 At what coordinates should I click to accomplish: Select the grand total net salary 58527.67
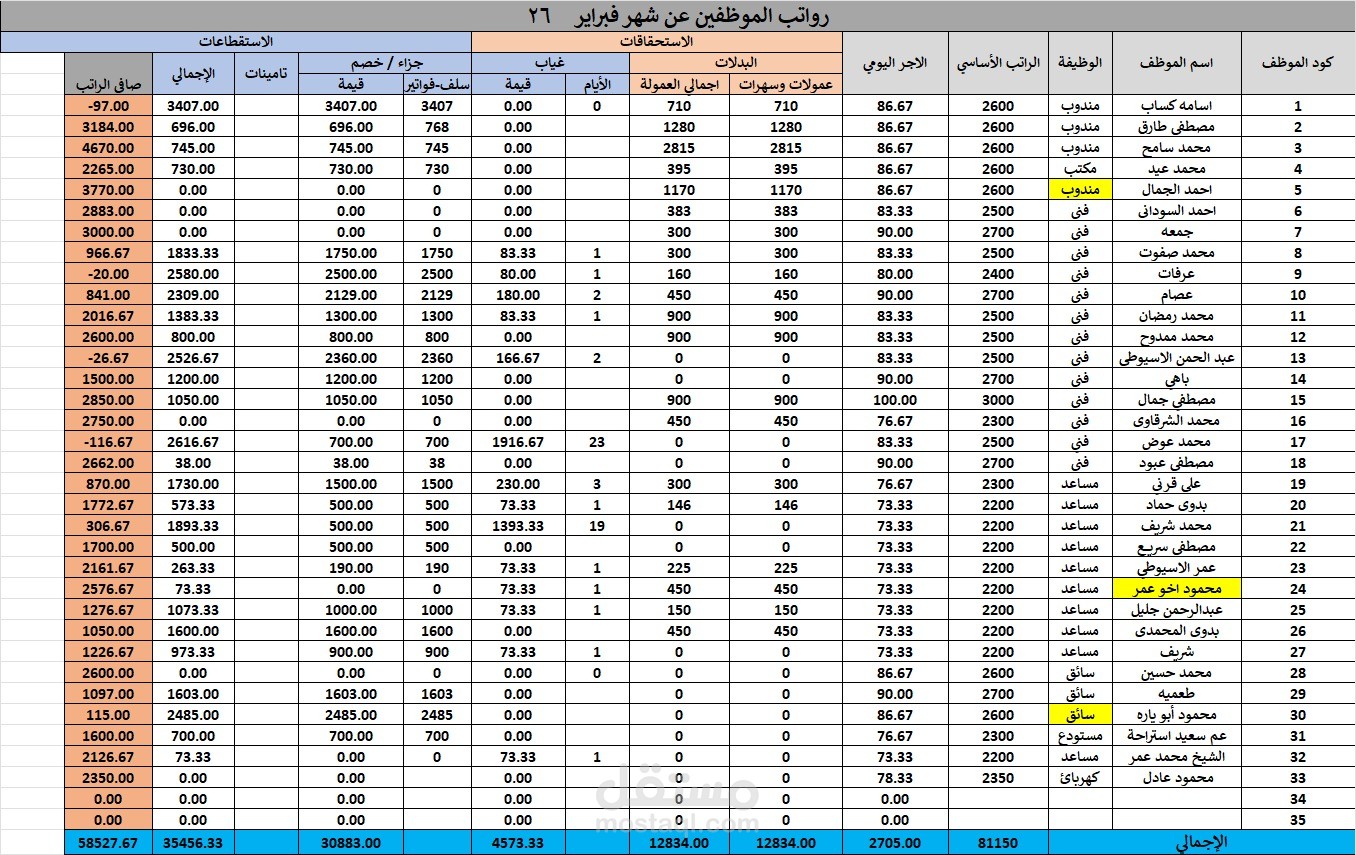(x=108, y=843)
